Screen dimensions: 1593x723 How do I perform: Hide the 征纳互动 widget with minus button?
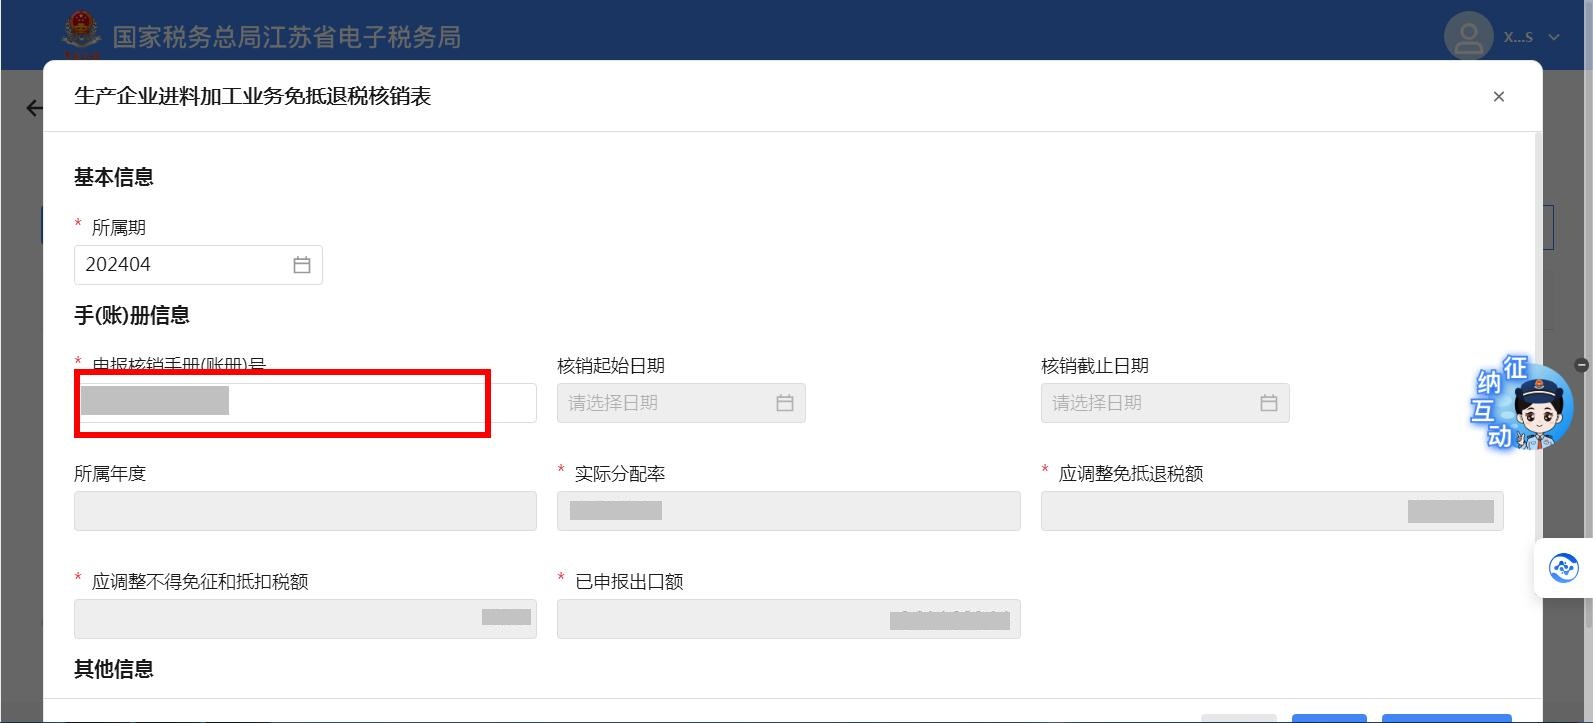coord(1581,365)
